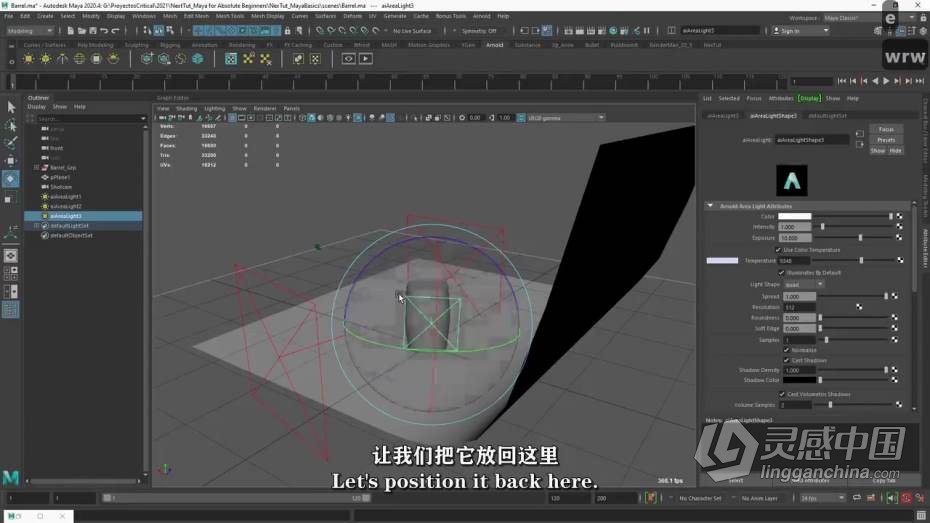Choose the Scale tool in toolbox
Viewport: 930px width, 523px height.
click(11, 198)
